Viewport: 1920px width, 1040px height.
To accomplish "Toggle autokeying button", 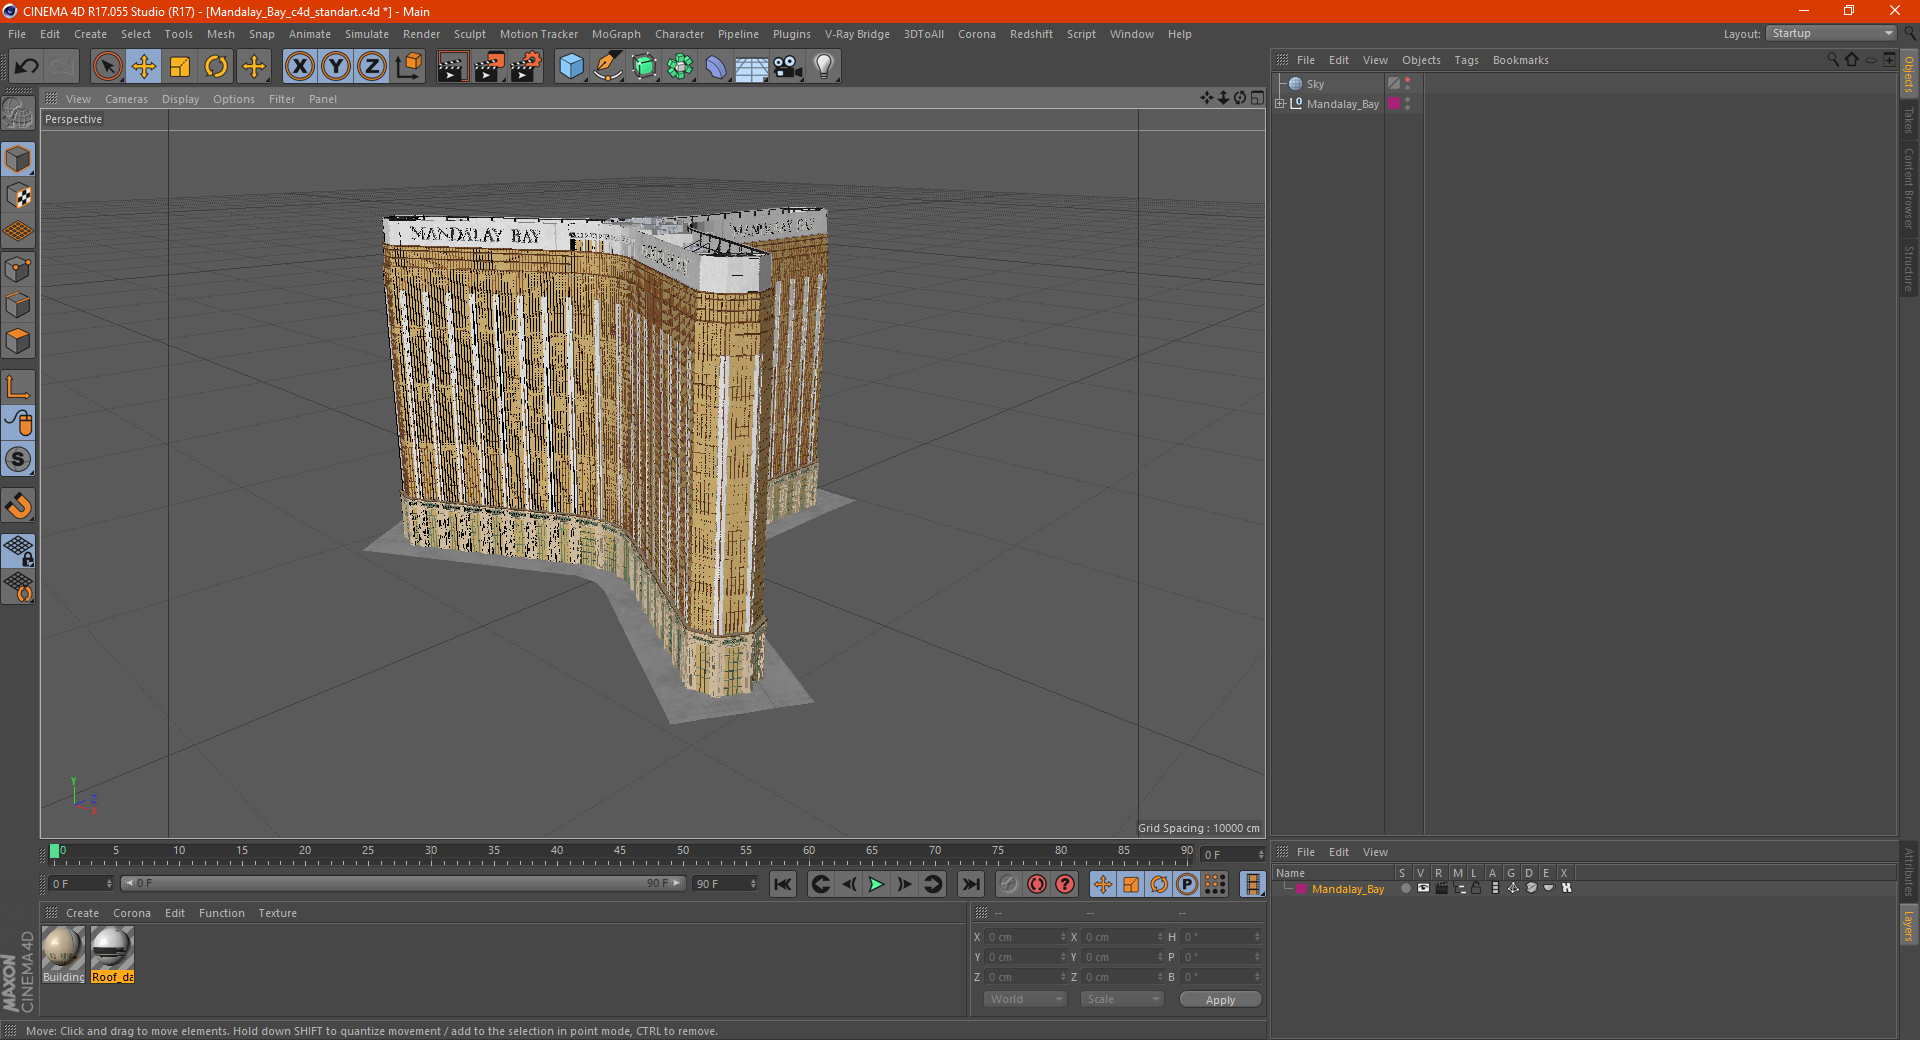I will [1037, 884].
